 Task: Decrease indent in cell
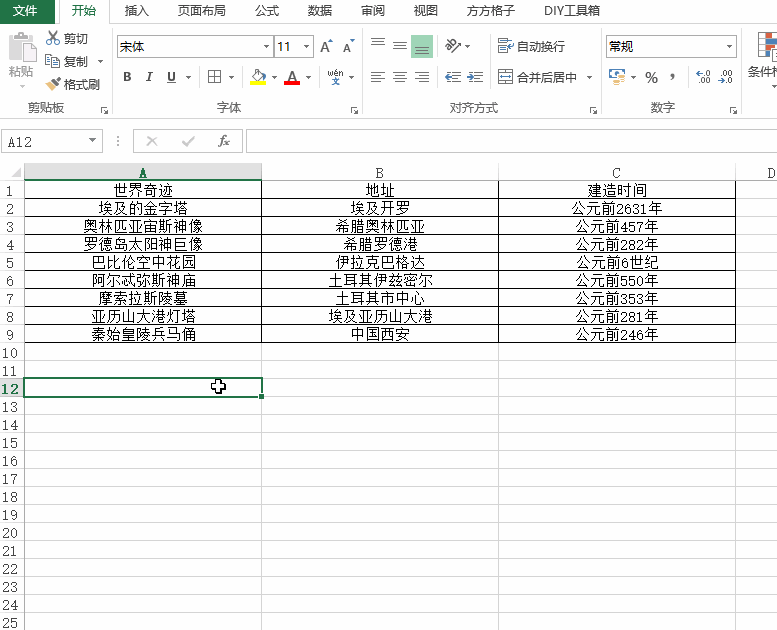453,77
